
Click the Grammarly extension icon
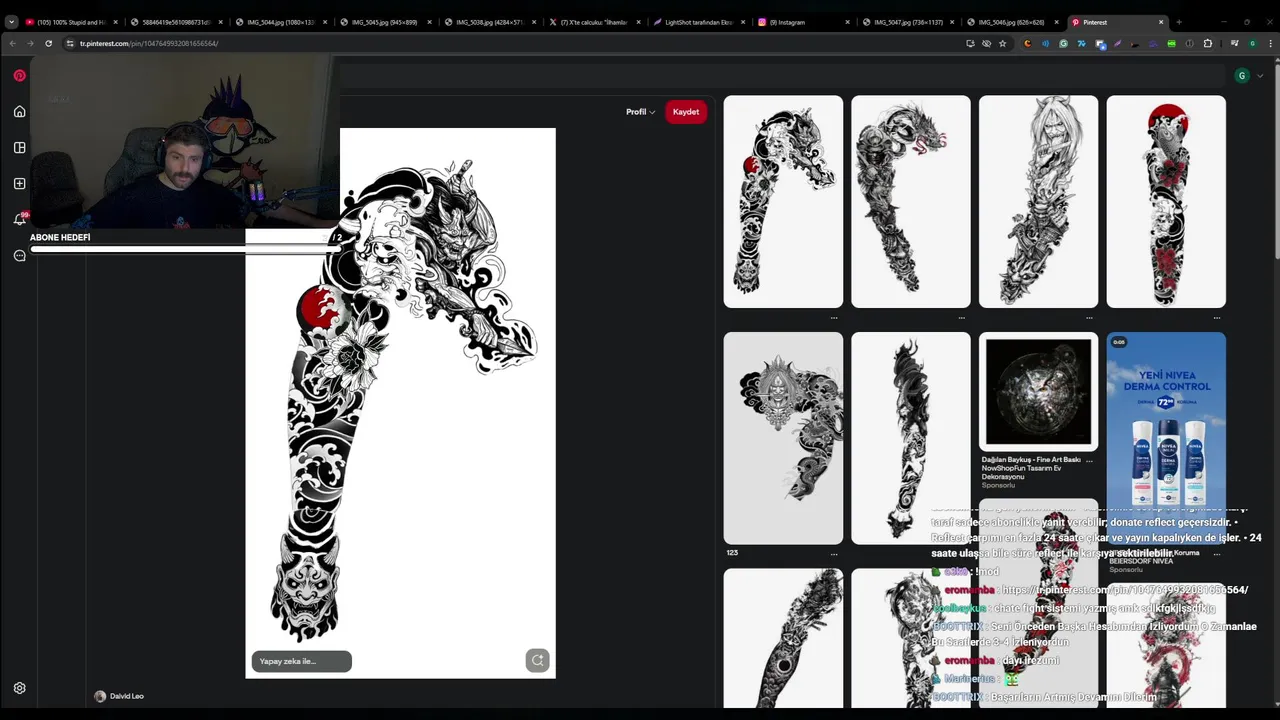coord(1063,43)
